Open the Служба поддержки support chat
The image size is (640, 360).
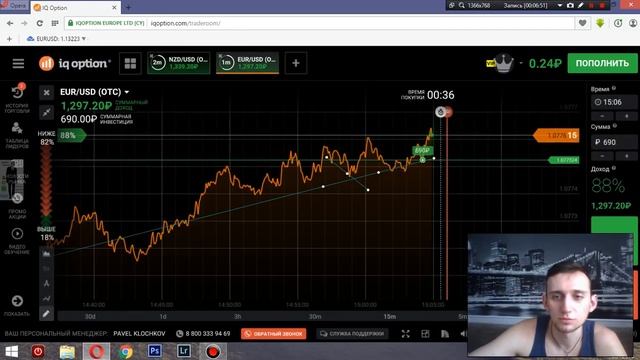[352, 334]
